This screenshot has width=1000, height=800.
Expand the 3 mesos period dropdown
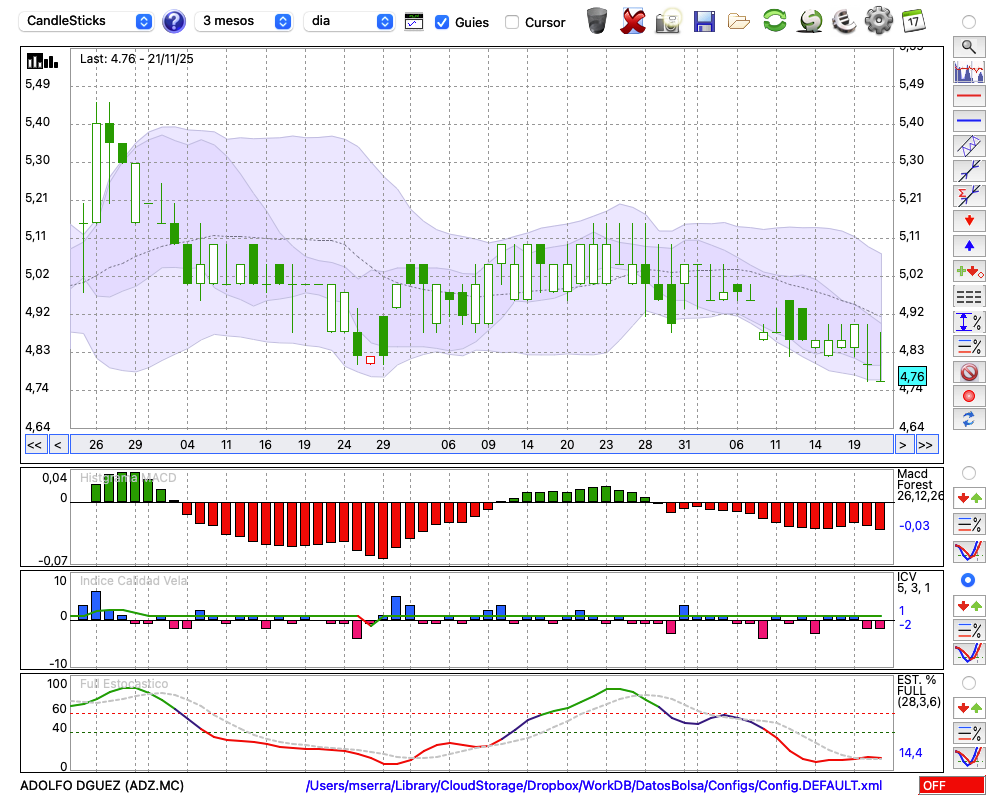pyautogui.click(x=245, y=21)
